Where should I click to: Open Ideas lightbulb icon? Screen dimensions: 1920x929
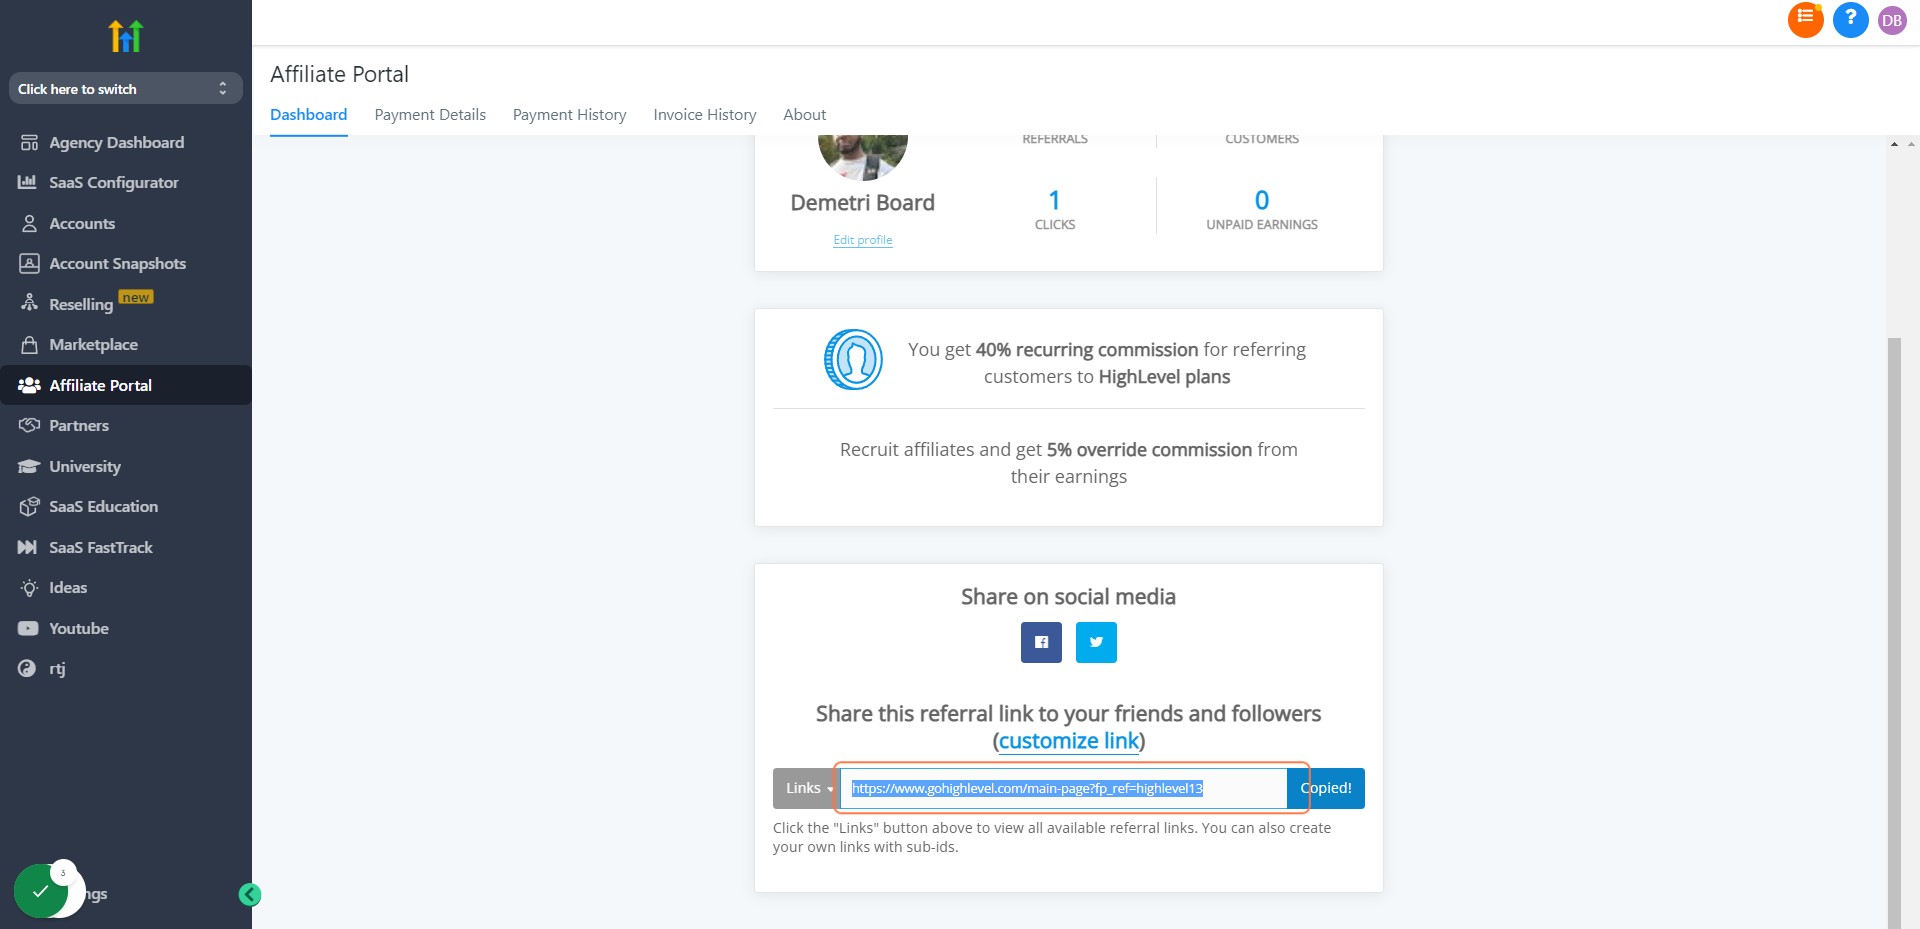pos(29,588)
